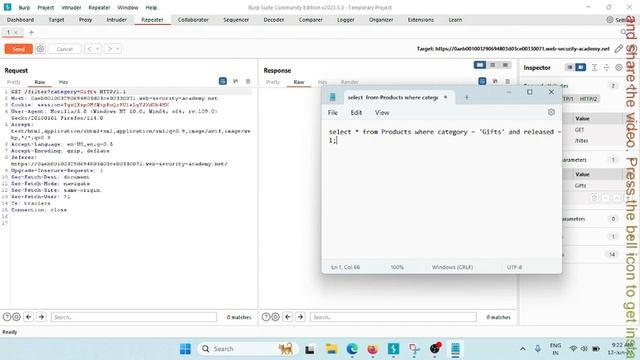Open the back history dropdown arrow
Screen dimensions: 640x360
pos(98,49)
